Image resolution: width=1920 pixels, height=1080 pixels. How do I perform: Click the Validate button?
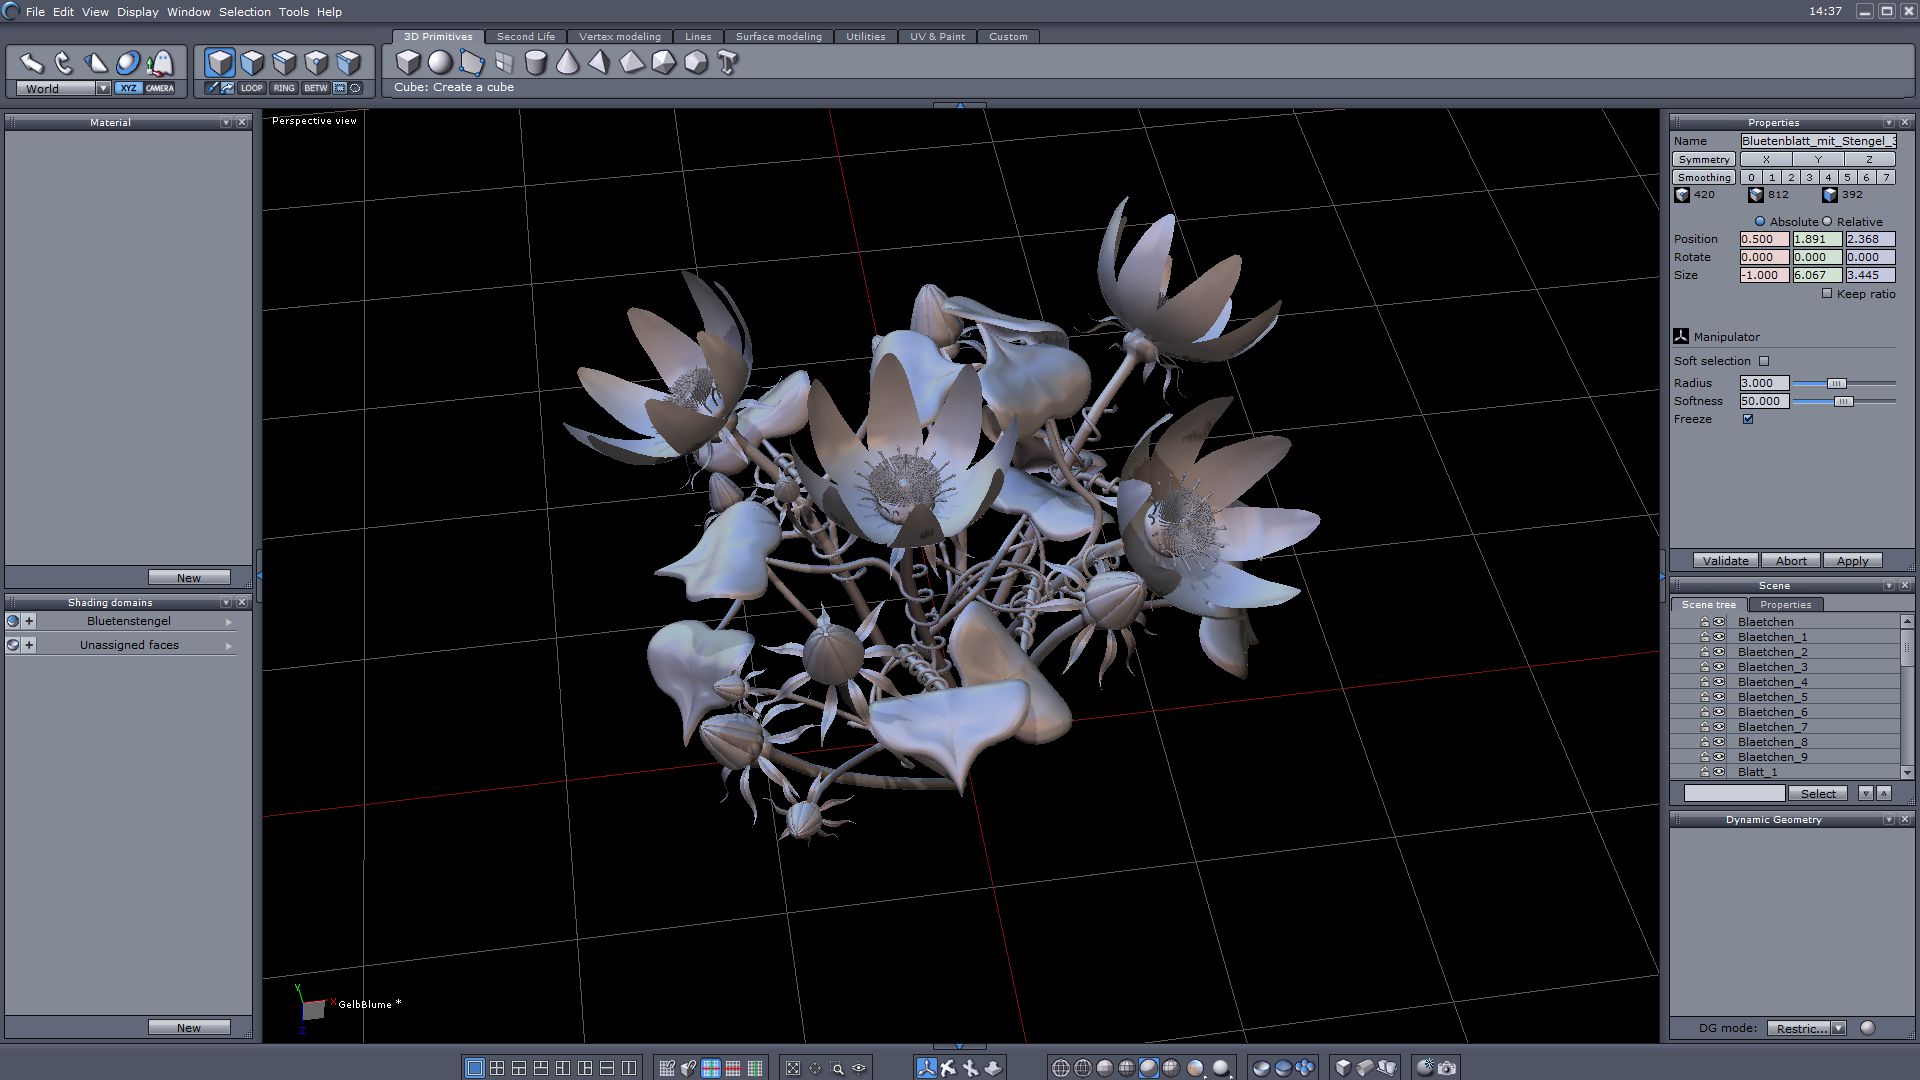[1725, 561]
